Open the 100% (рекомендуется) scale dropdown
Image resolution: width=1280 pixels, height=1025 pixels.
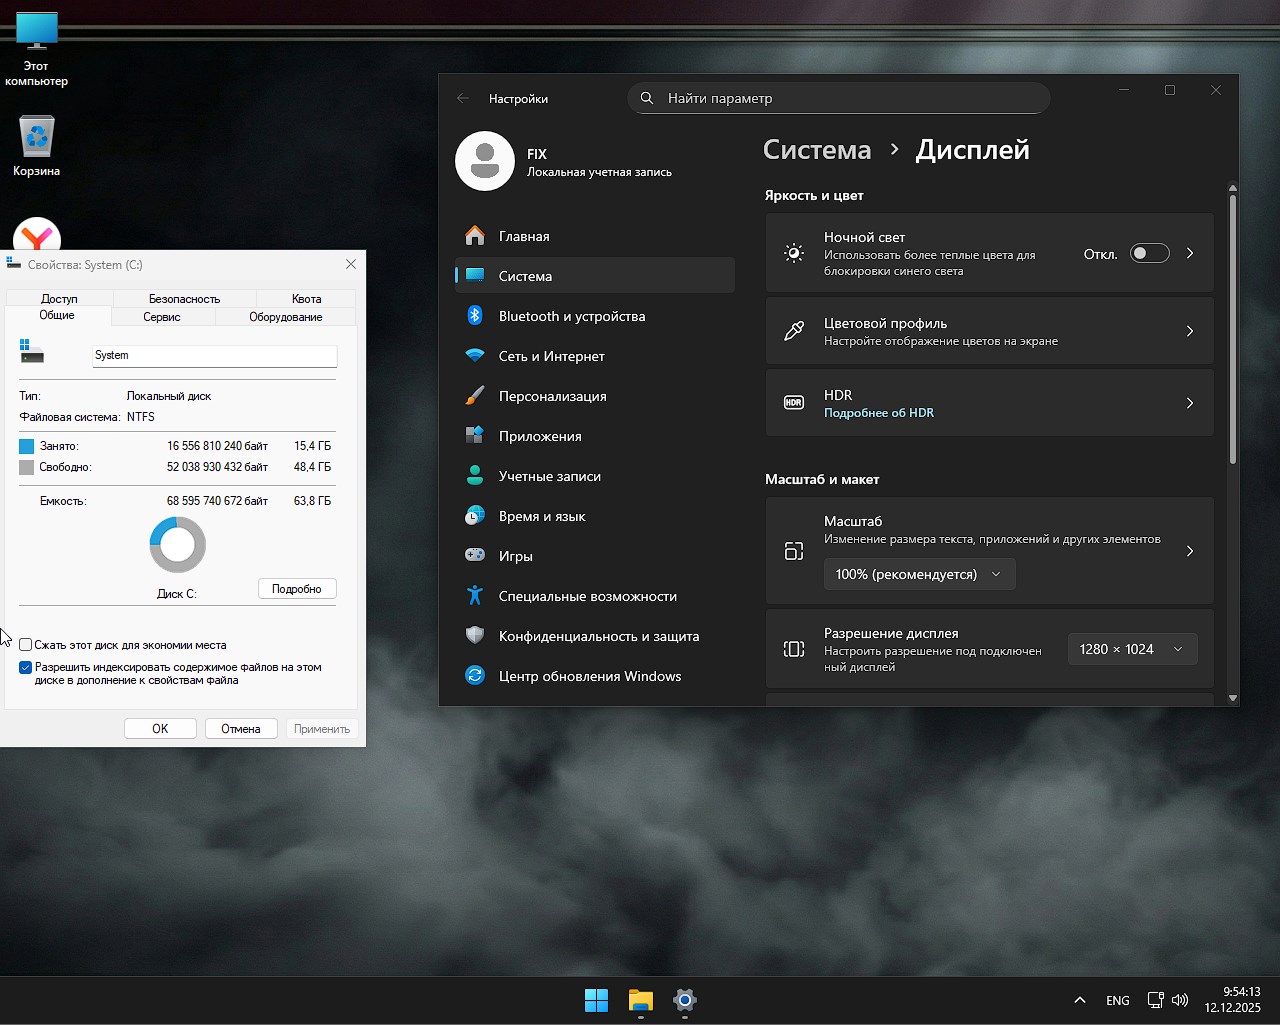918,574
